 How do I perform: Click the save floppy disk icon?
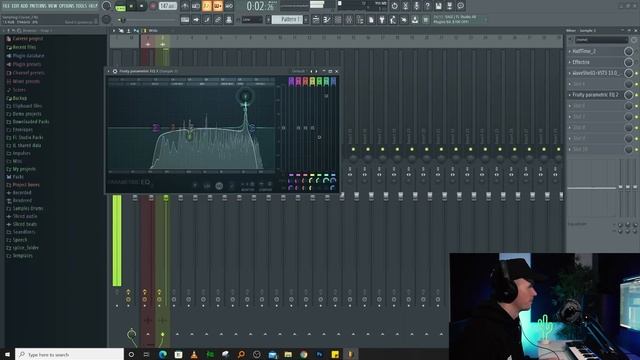438,6
